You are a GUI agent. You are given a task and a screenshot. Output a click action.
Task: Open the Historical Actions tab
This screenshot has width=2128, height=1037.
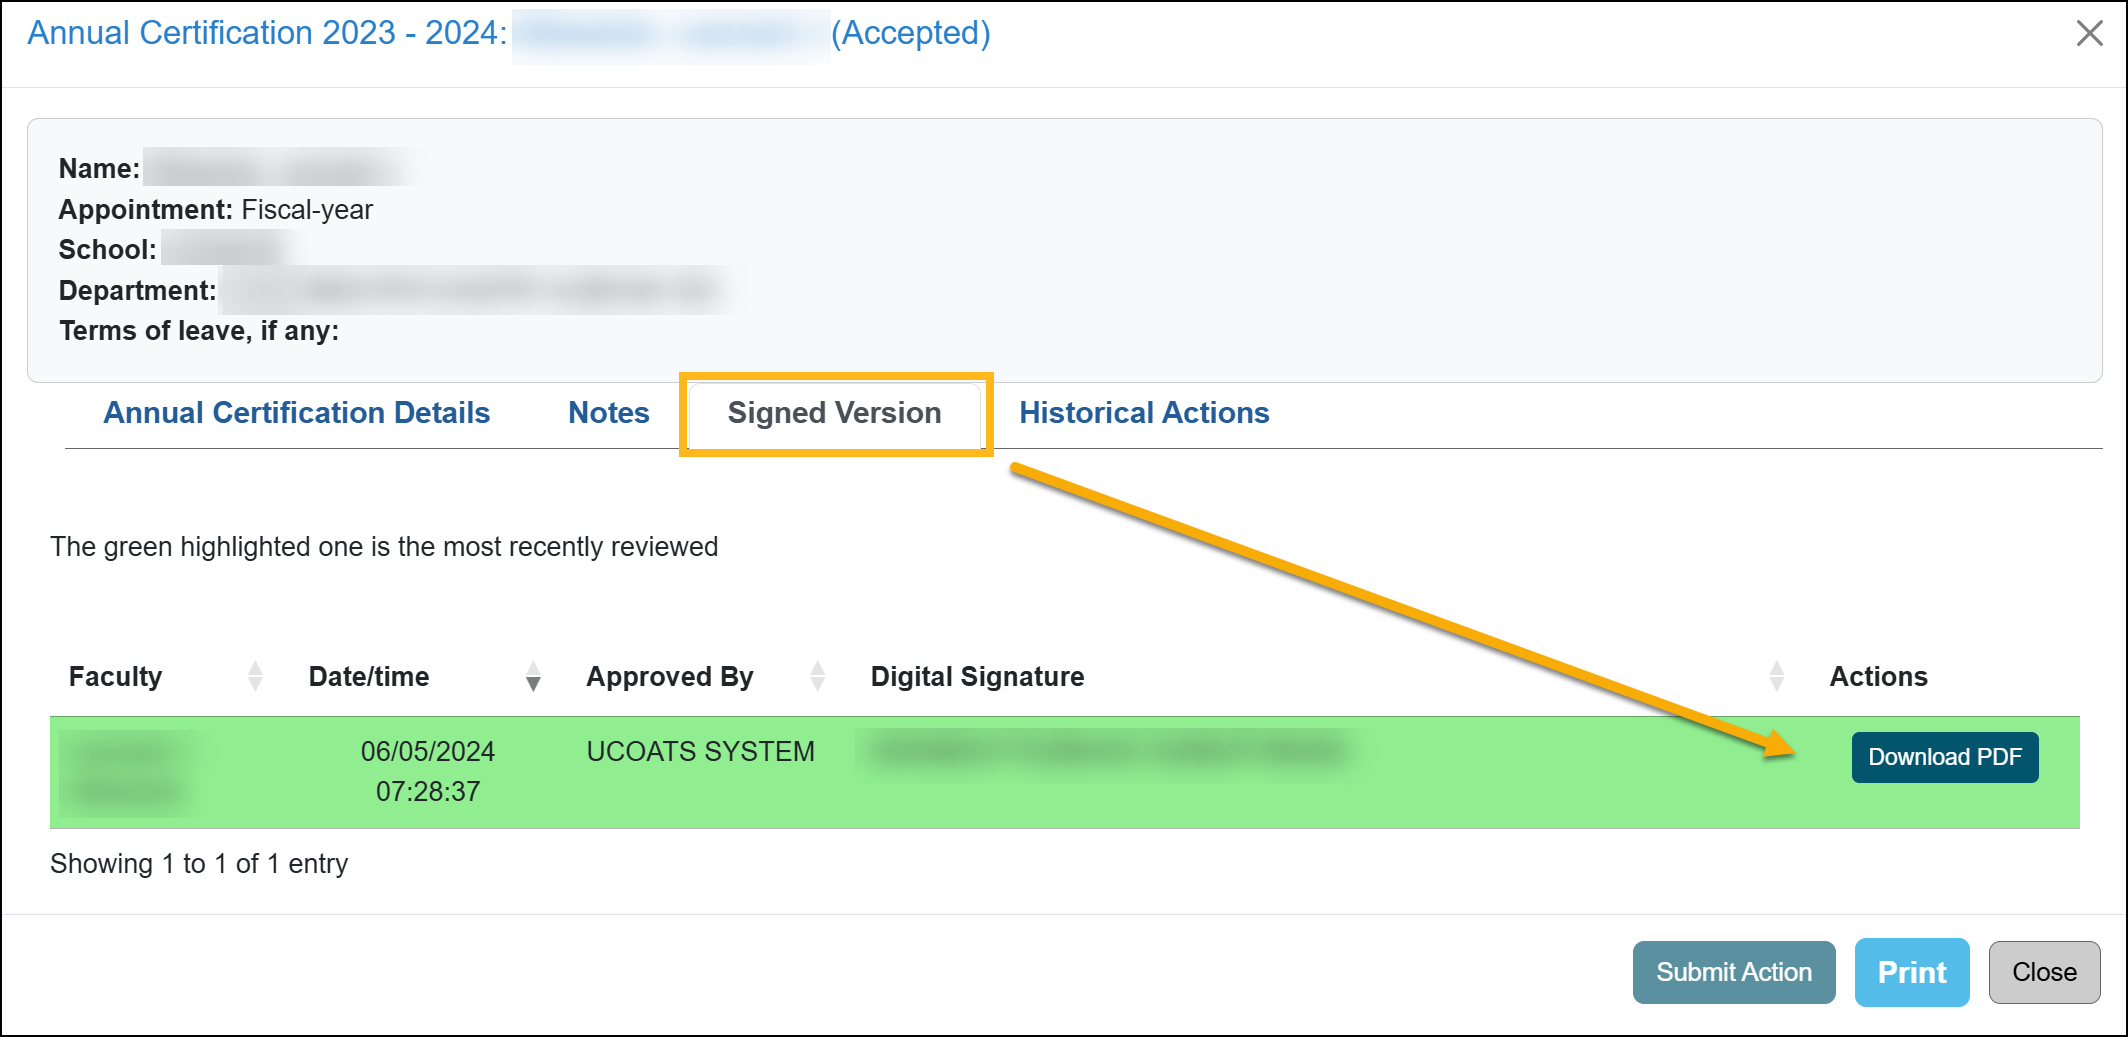(1143, 412)
